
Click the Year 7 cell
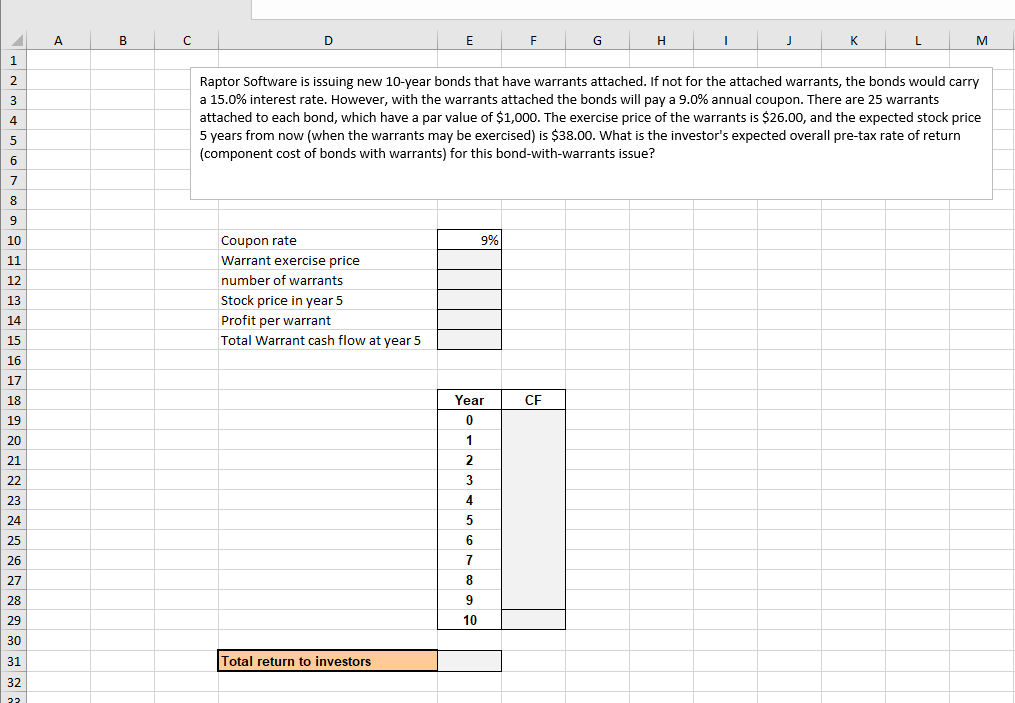click(x=469, y=561)
